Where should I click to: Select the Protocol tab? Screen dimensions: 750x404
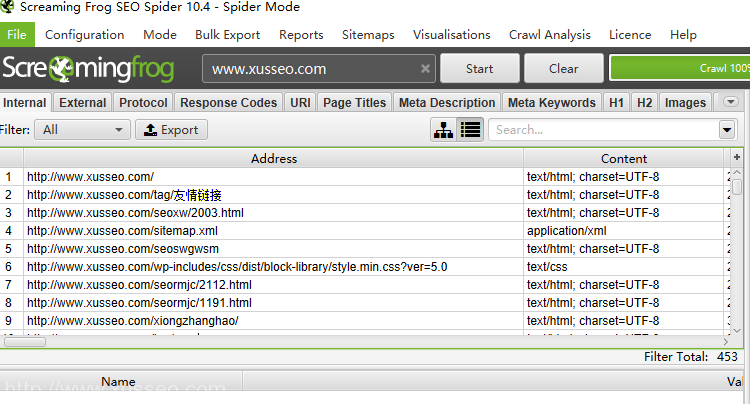pos(143,102)
